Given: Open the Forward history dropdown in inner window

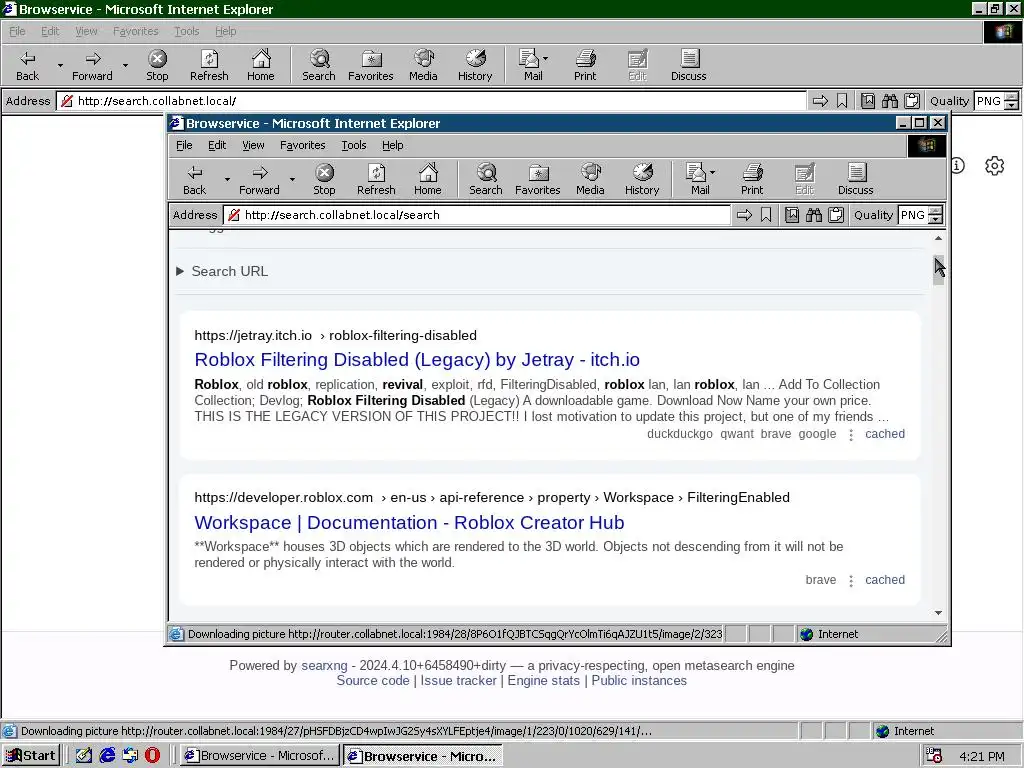Looking at the screenshot, I should [x=292, y=180].
